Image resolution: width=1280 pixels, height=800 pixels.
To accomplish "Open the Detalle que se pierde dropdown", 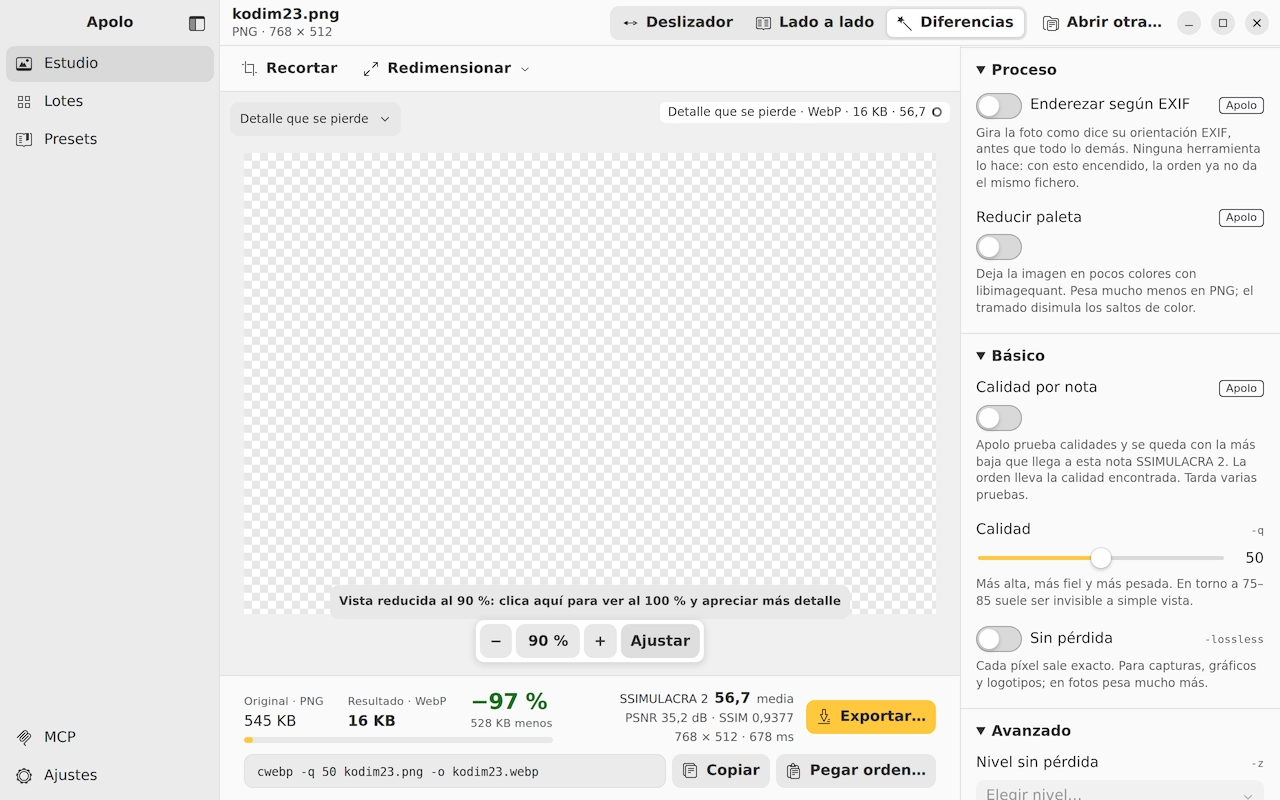I will pyautogui.click(x=315, y=119).
